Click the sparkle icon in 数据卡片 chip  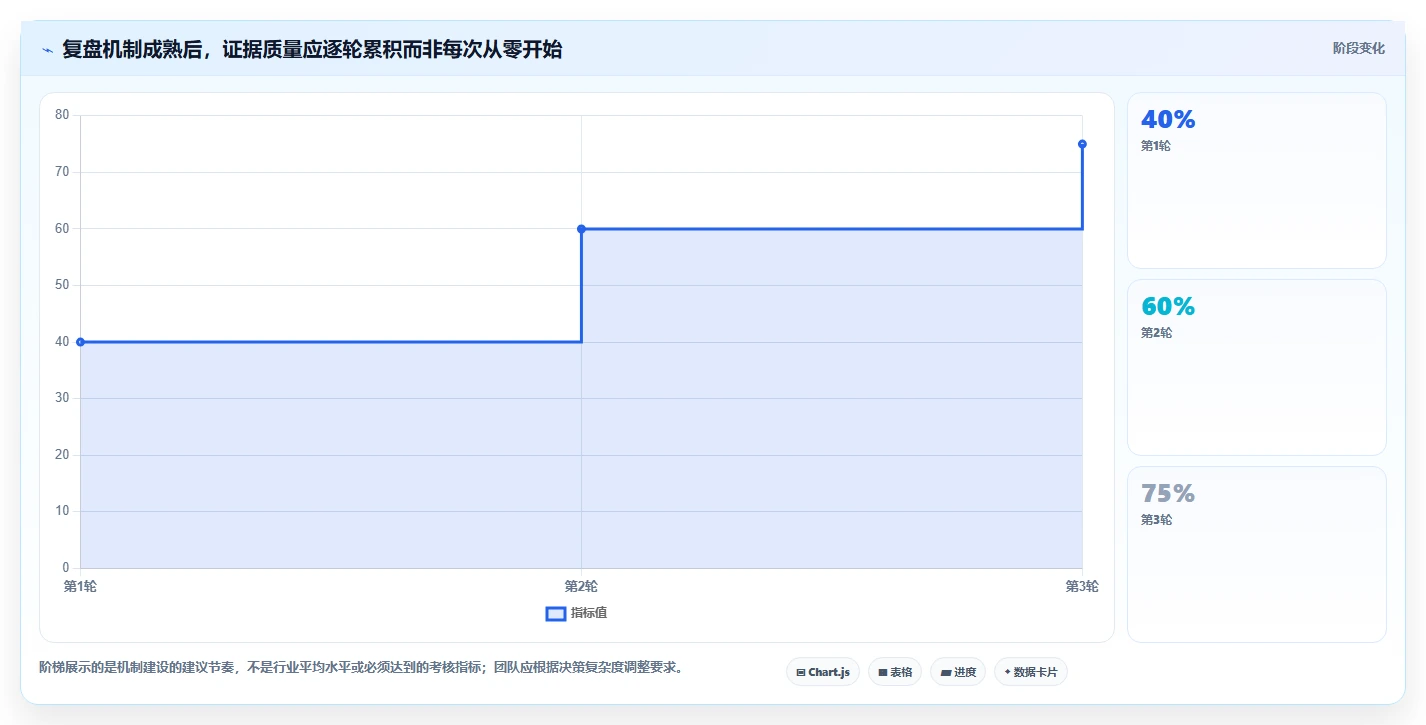coord(1007,672)
